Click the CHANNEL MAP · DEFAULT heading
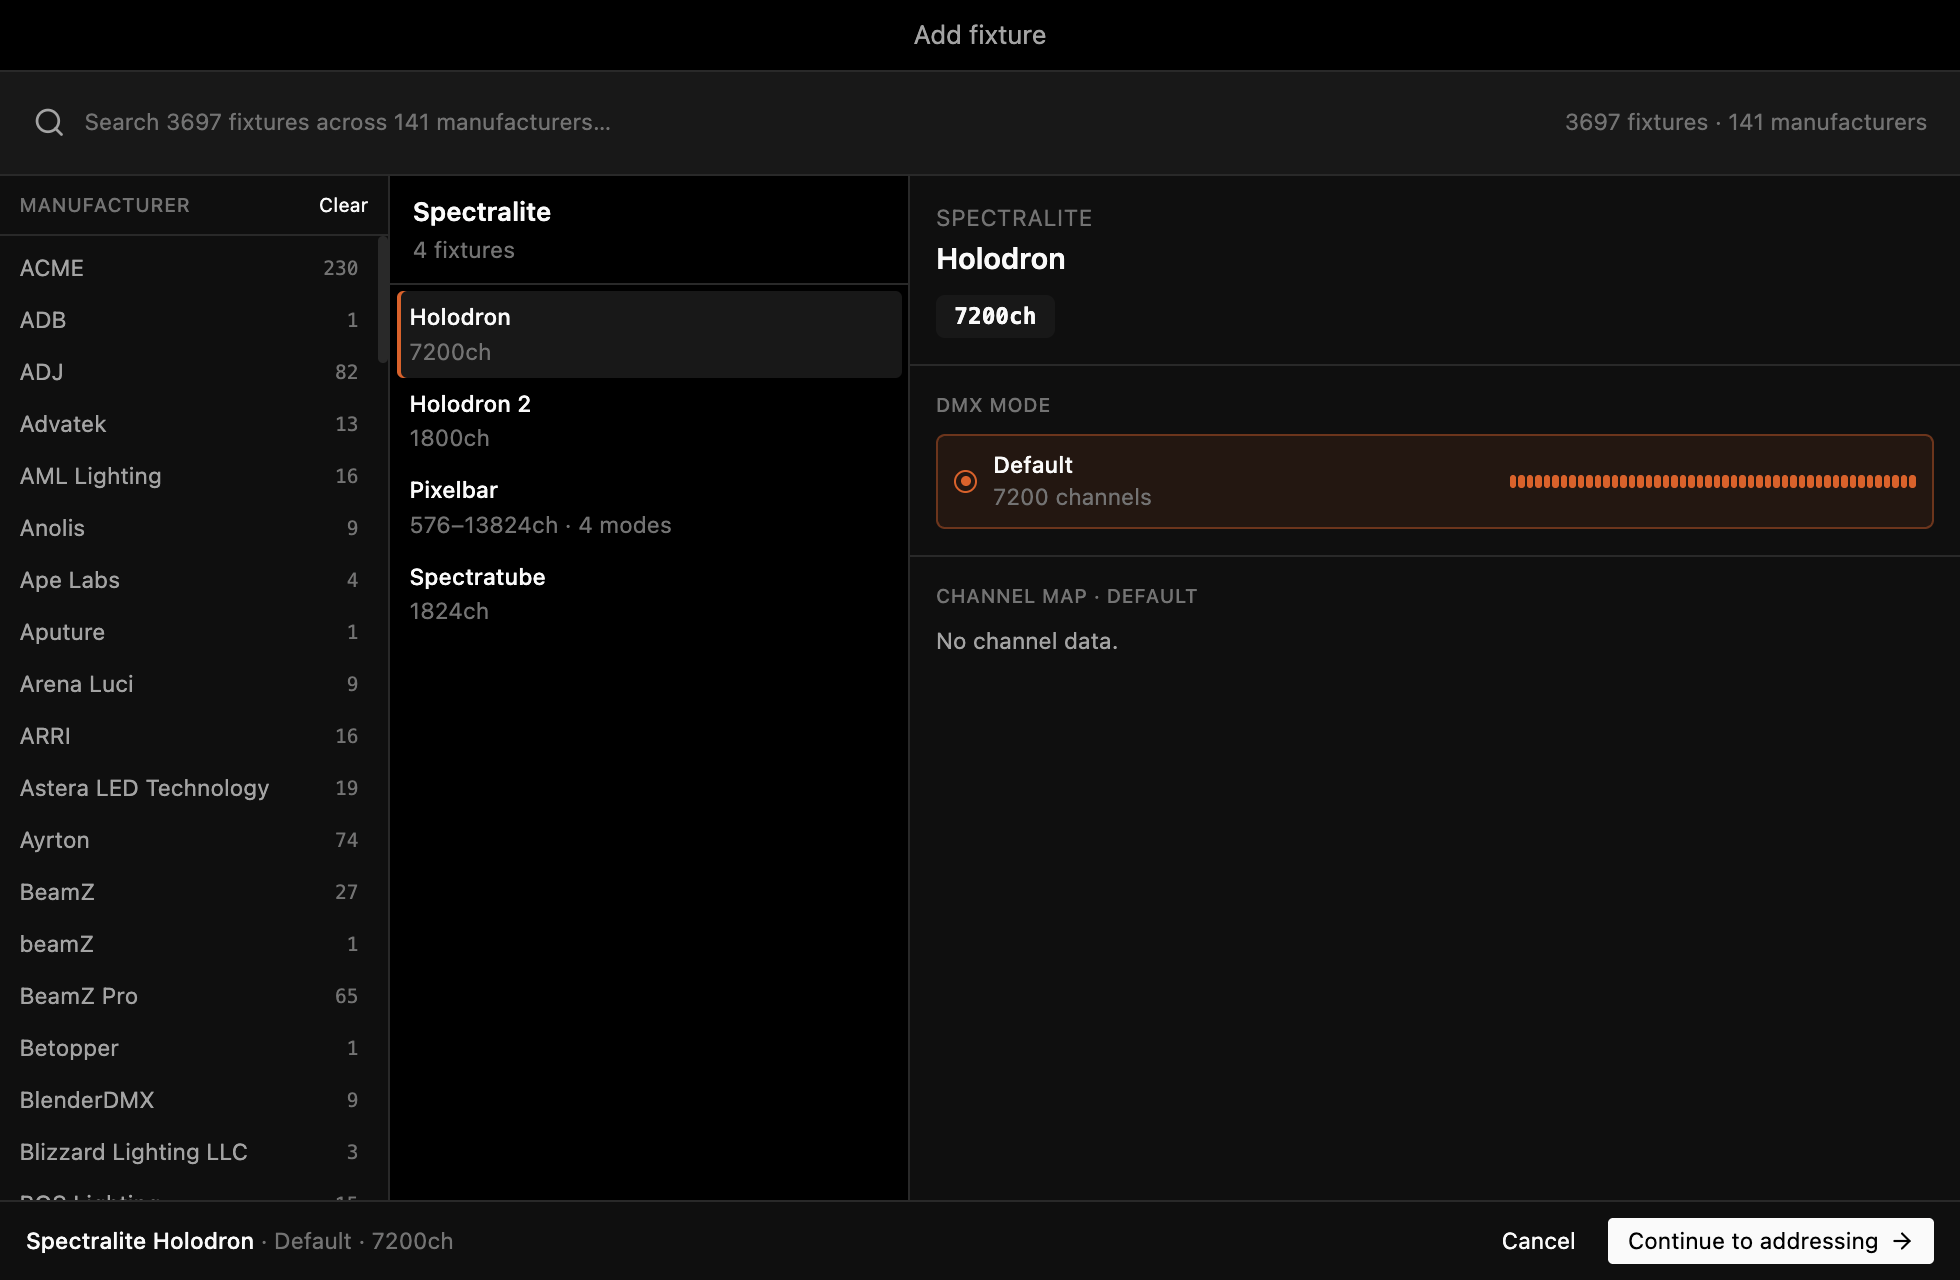The width and height of the screenshot is (1960, 1280). click(x=1066, y=596)
